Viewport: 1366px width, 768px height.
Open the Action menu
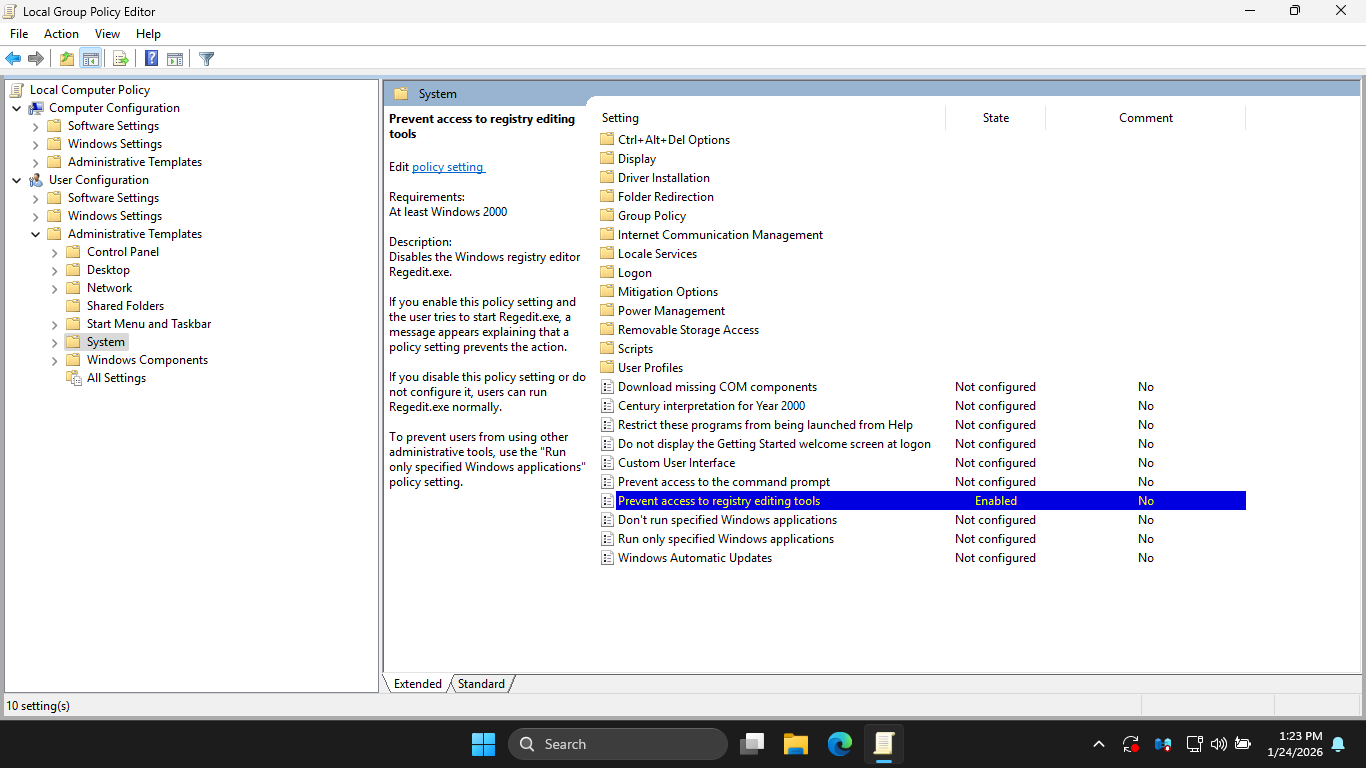pyautogui.click(x=61, y=34)
